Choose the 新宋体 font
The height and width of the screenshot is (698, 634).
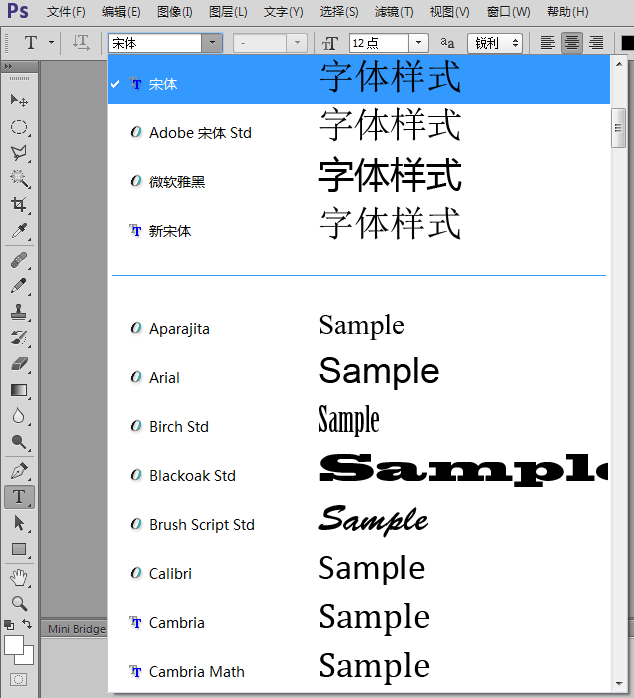coord(359,226)
